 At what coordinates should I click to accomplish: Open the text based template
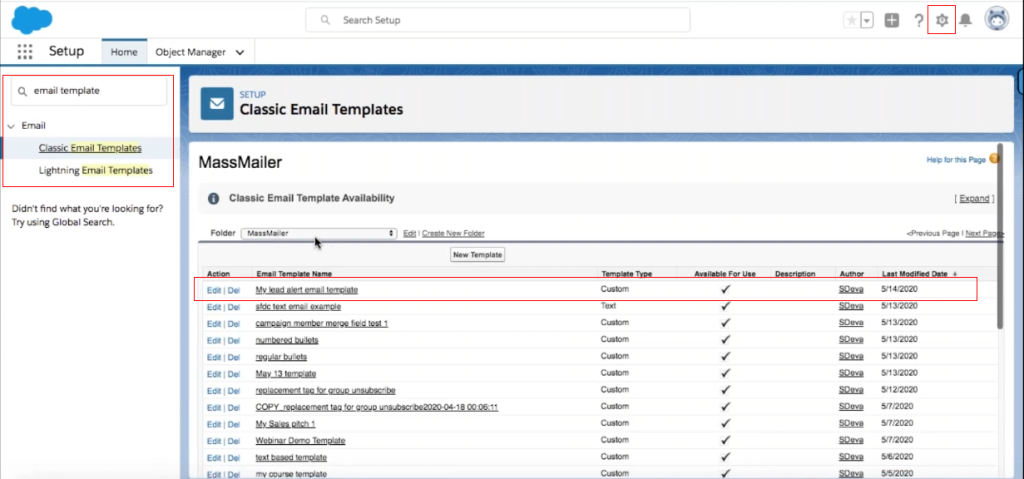(x=291, y=457)
